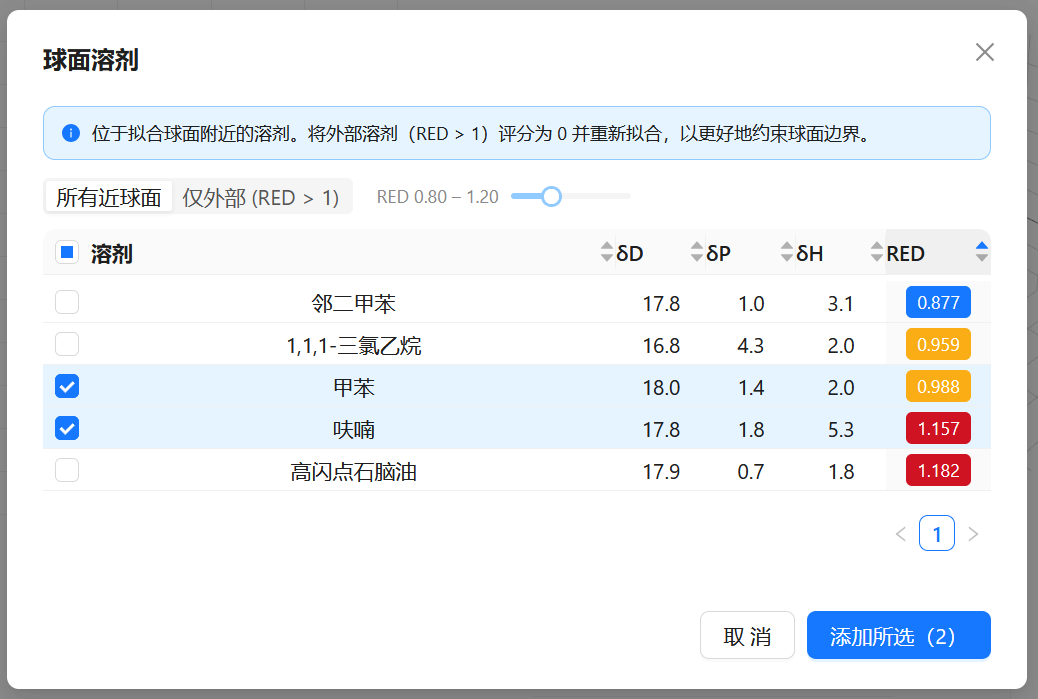The image size is (1038, 699).
Task: Click the RED range slider handle
Action: coord(551,196)
